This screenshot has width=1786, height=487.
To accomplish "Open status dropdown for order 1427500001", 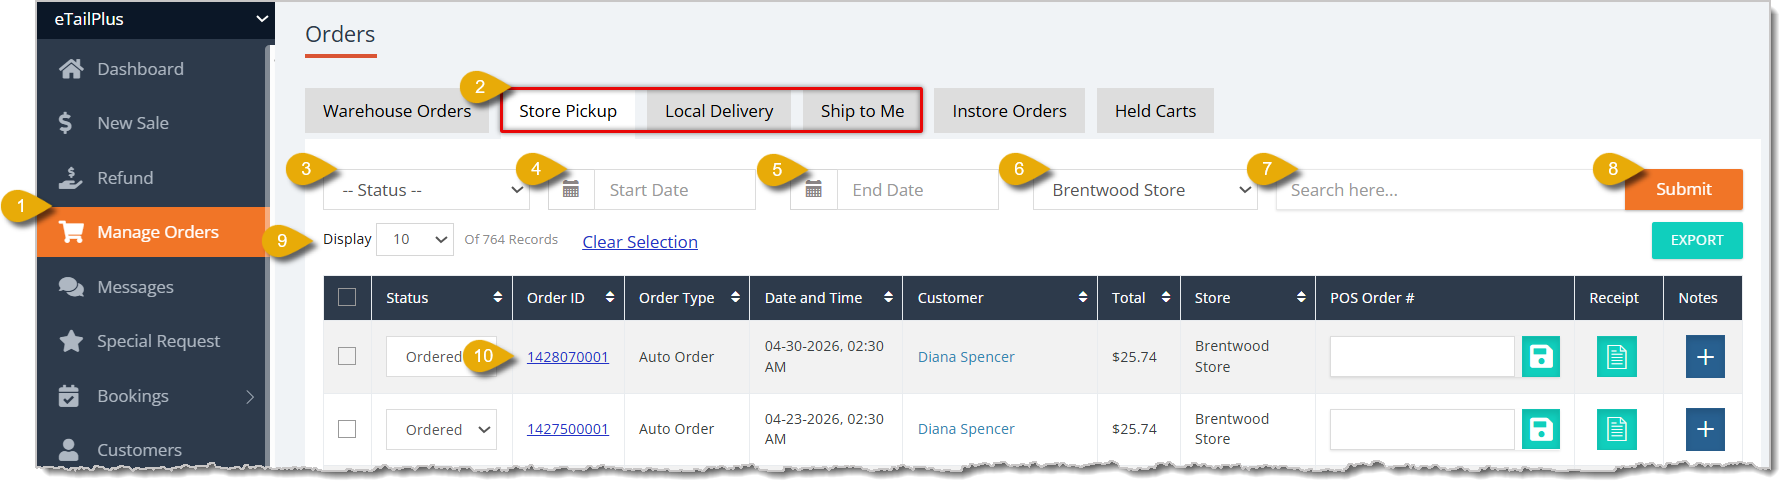I will (441, 429).
